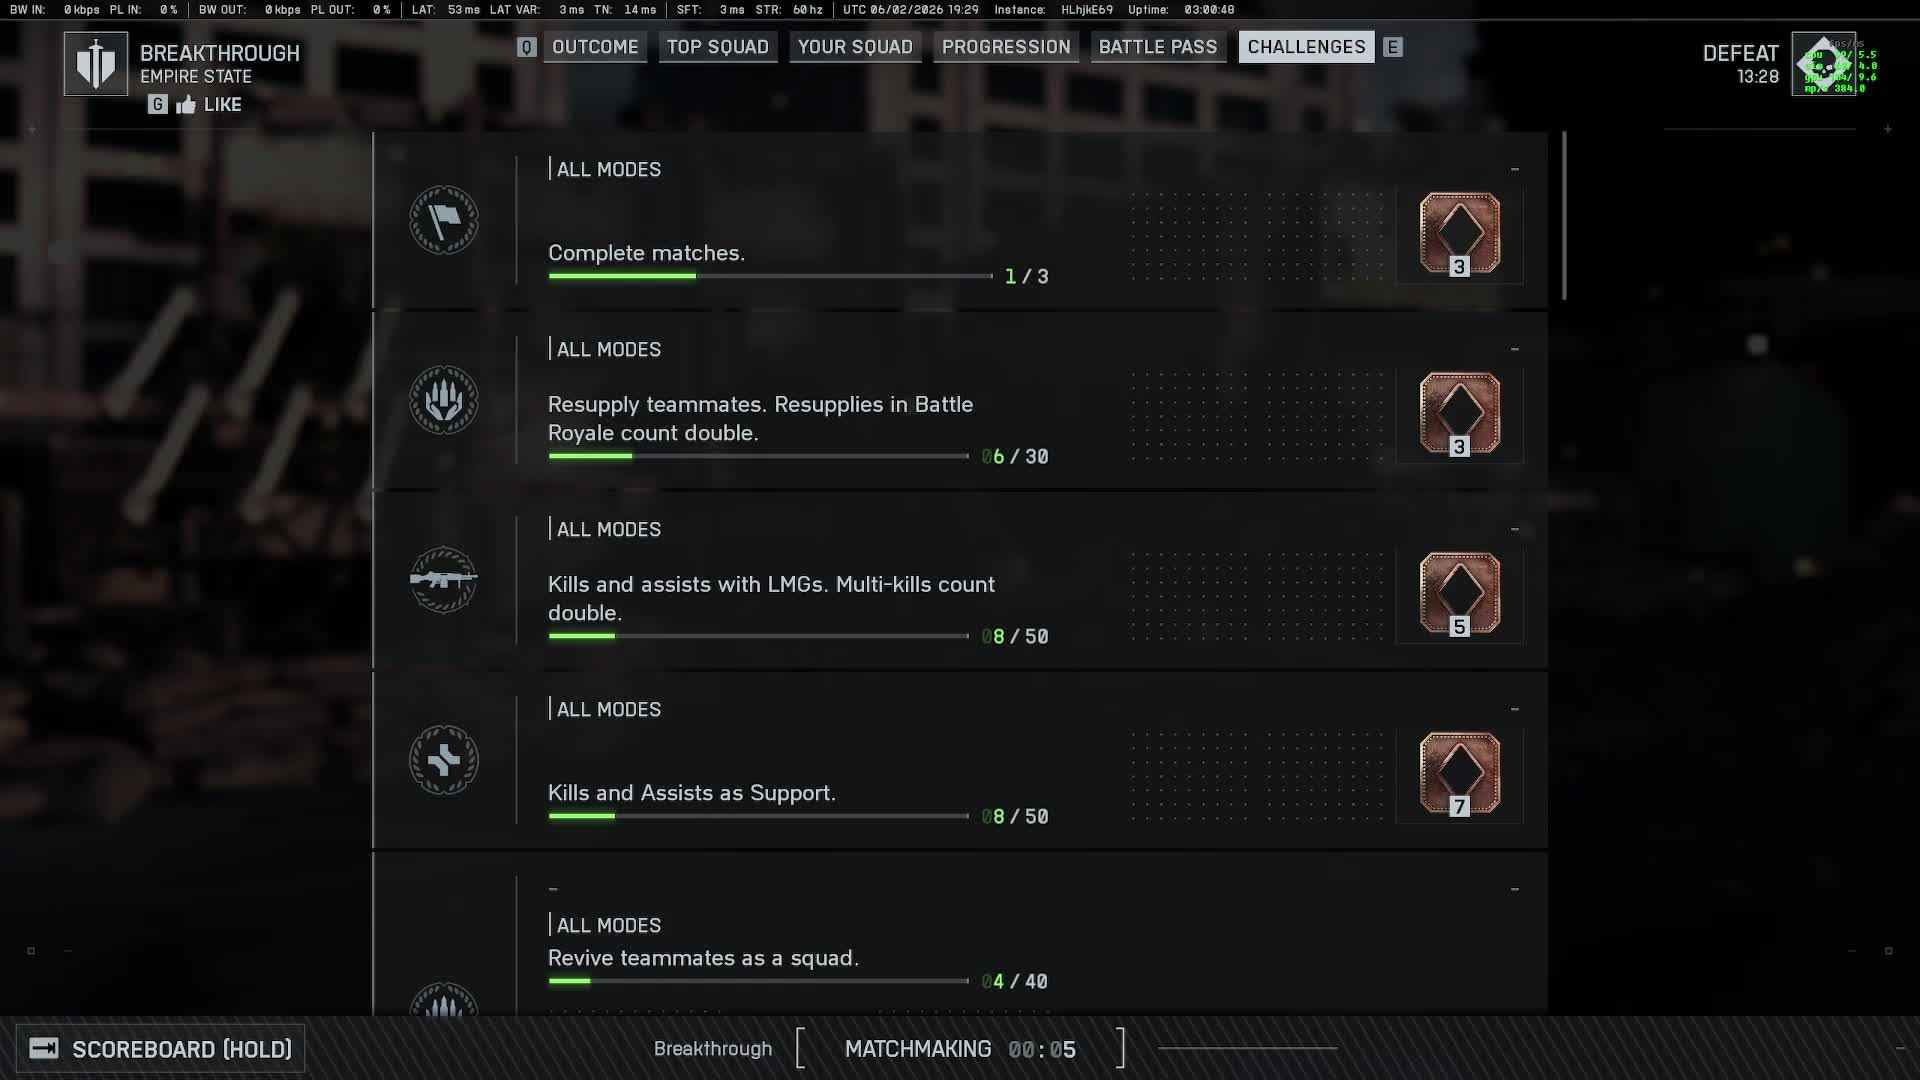Click the 04 / 40 progress counter
Screen dimensions: 1920x1080
[1015, 981]
